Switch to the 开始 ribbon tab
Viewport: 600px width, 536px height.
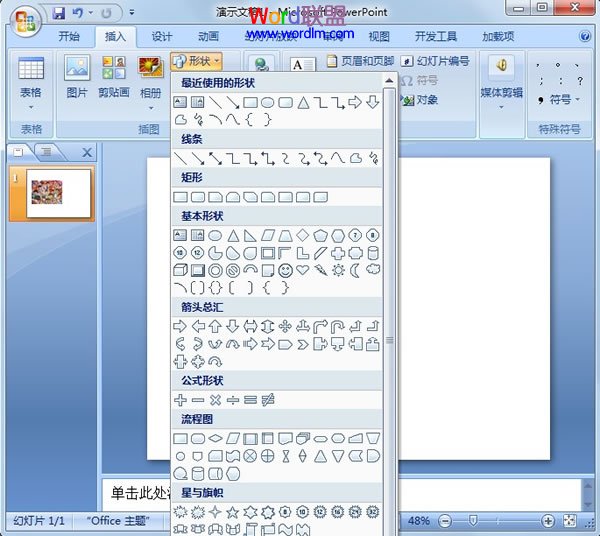click(69, 37)
